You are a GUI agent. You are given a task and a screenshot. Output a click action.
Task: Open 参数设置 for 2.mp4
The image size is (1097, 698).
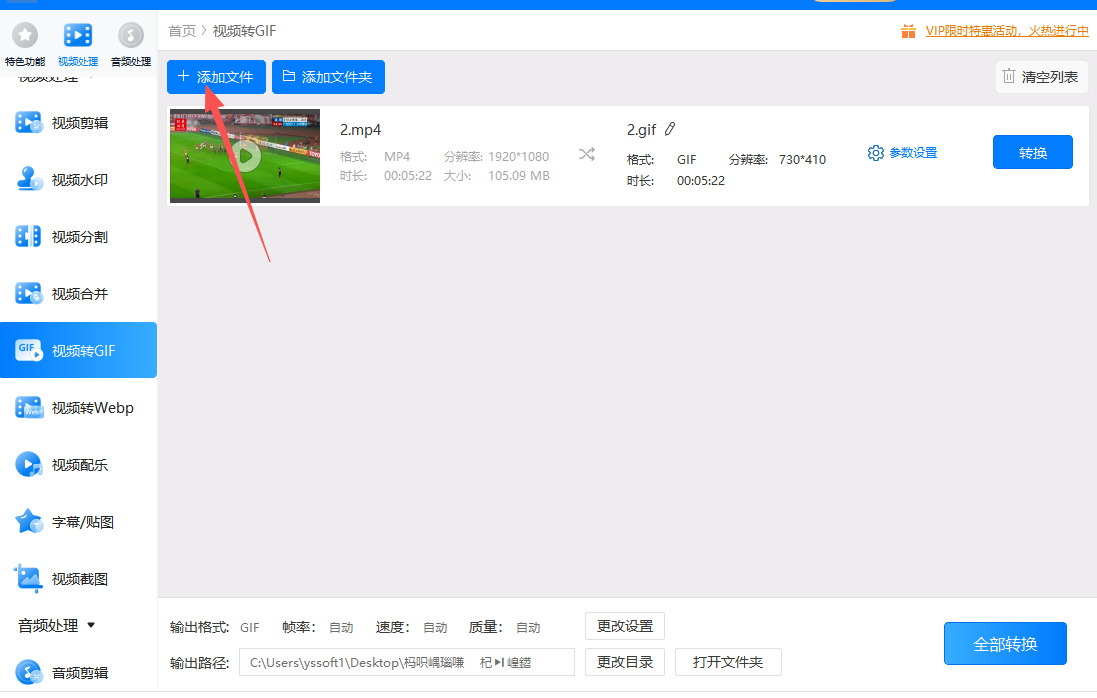[x=903, y=152]
